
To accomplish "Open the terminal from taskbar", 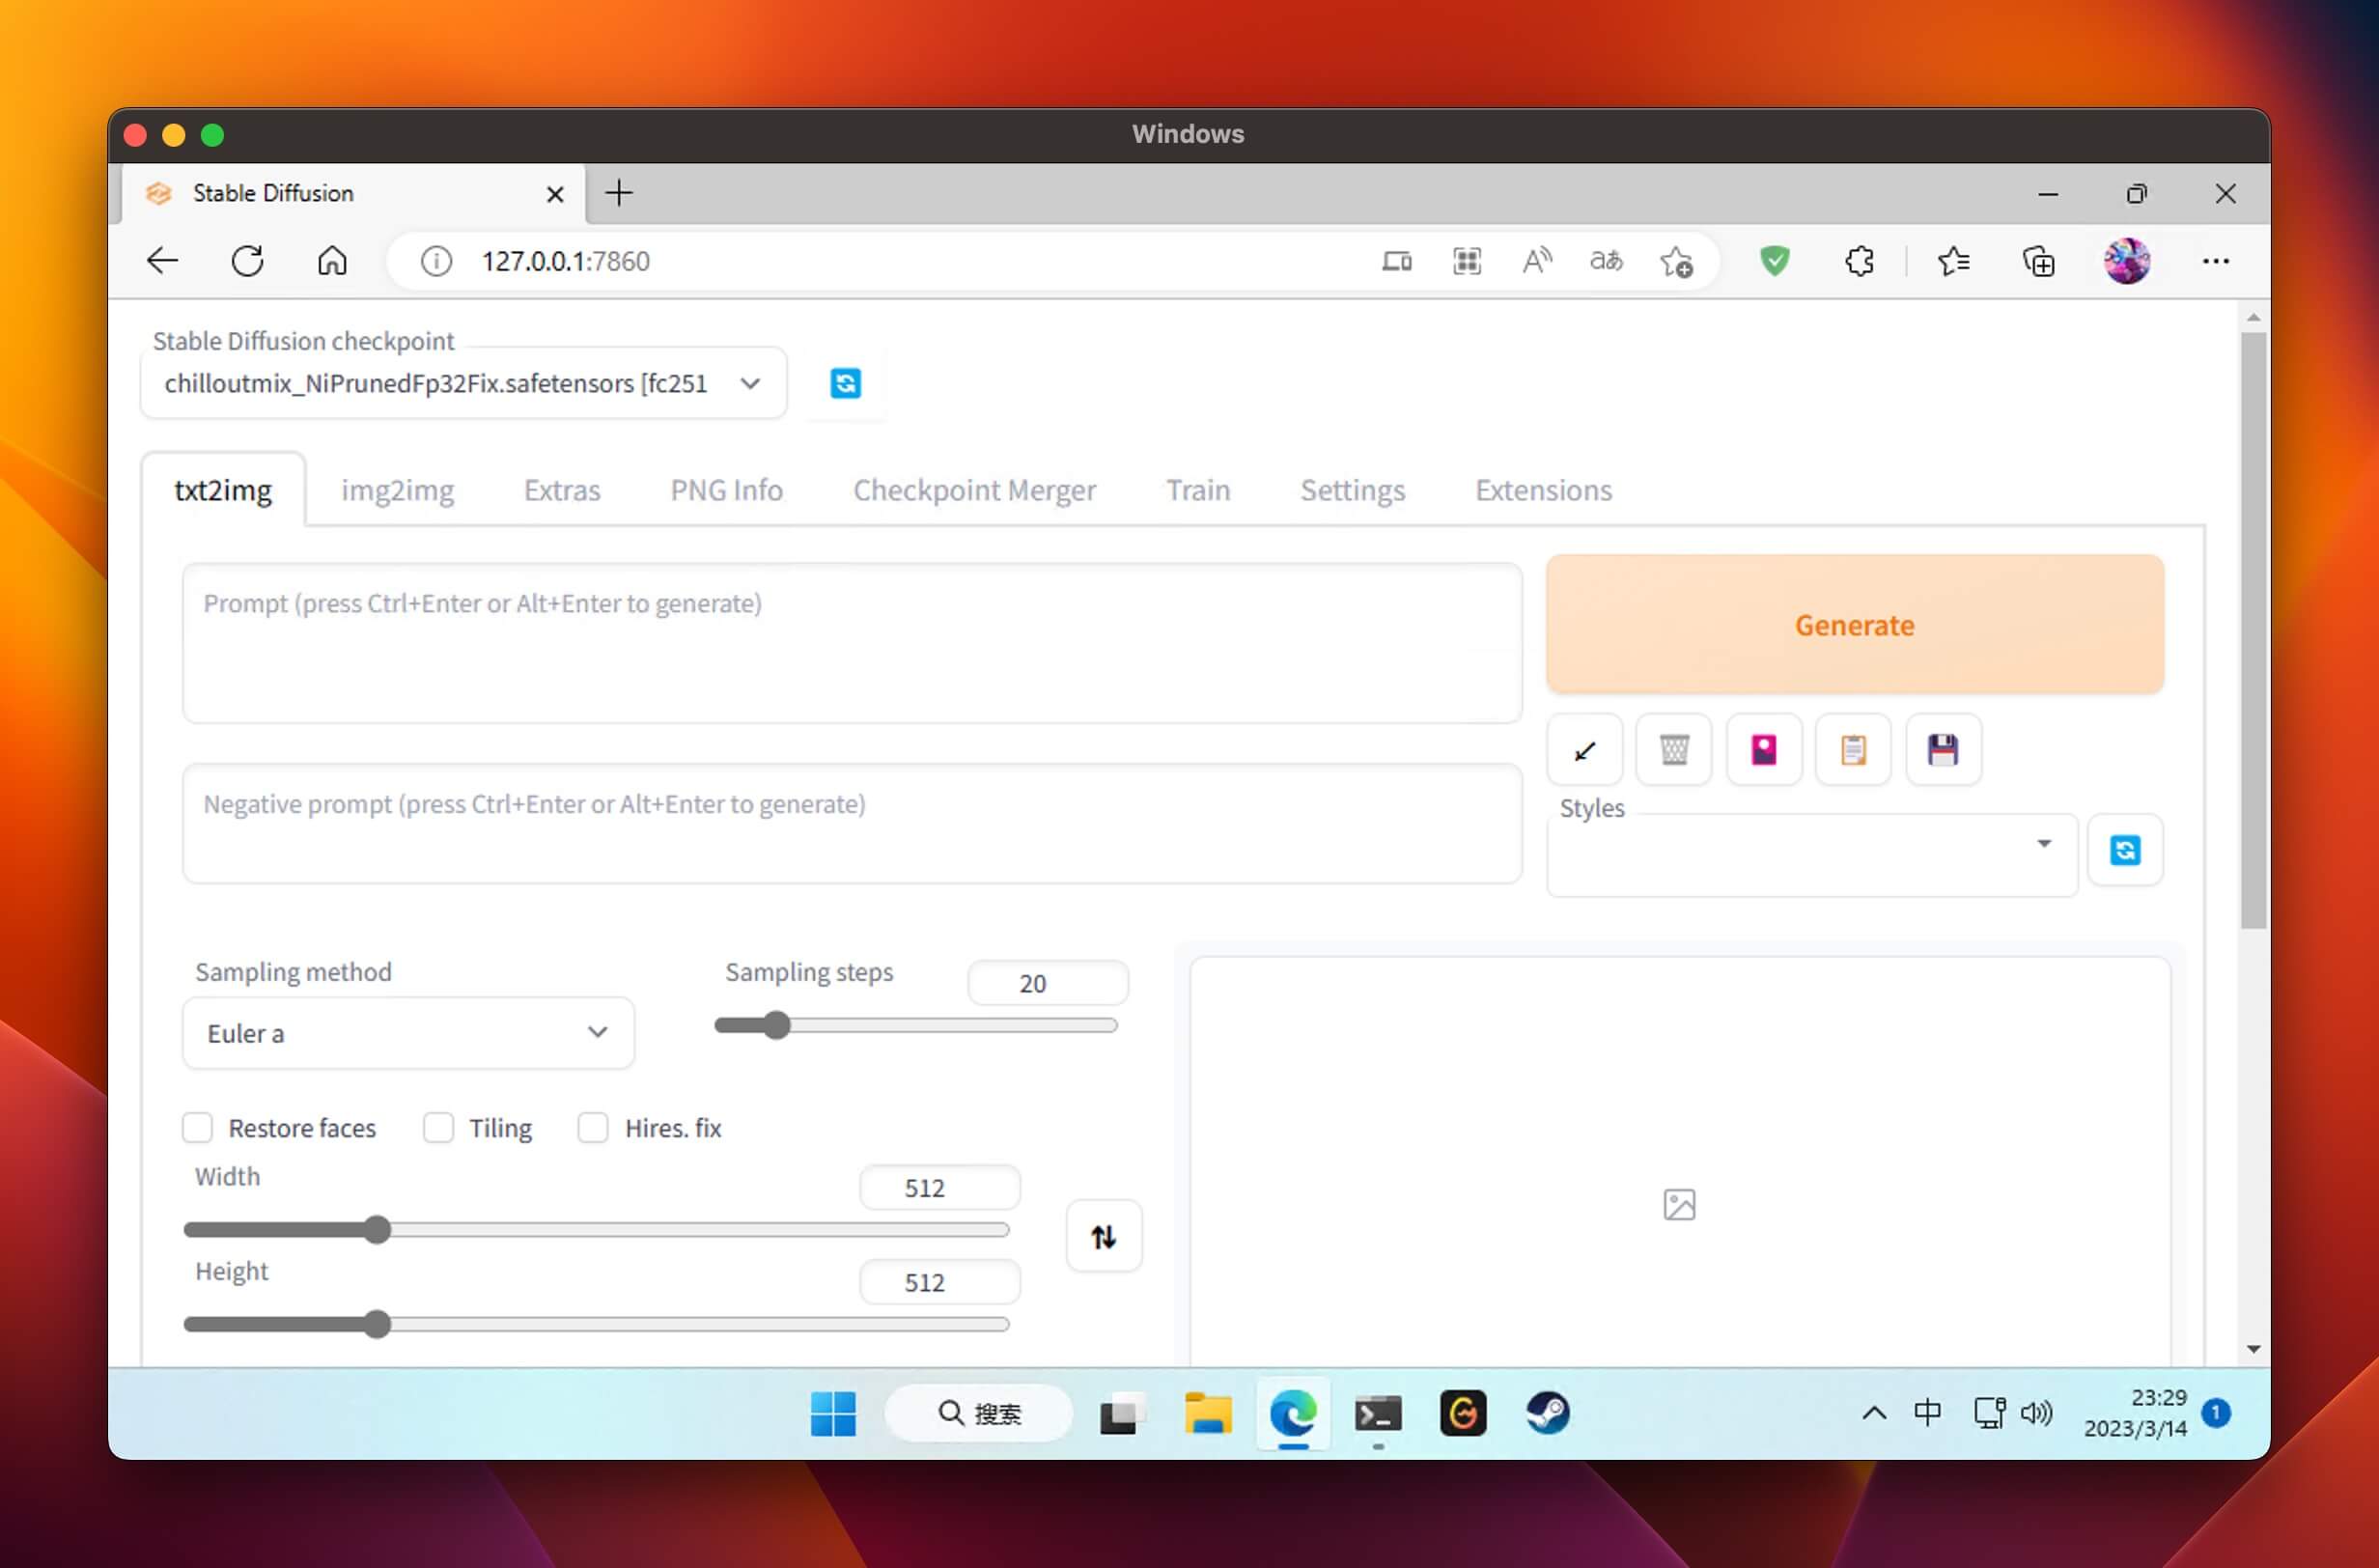I will (x=1378, y=1413).
